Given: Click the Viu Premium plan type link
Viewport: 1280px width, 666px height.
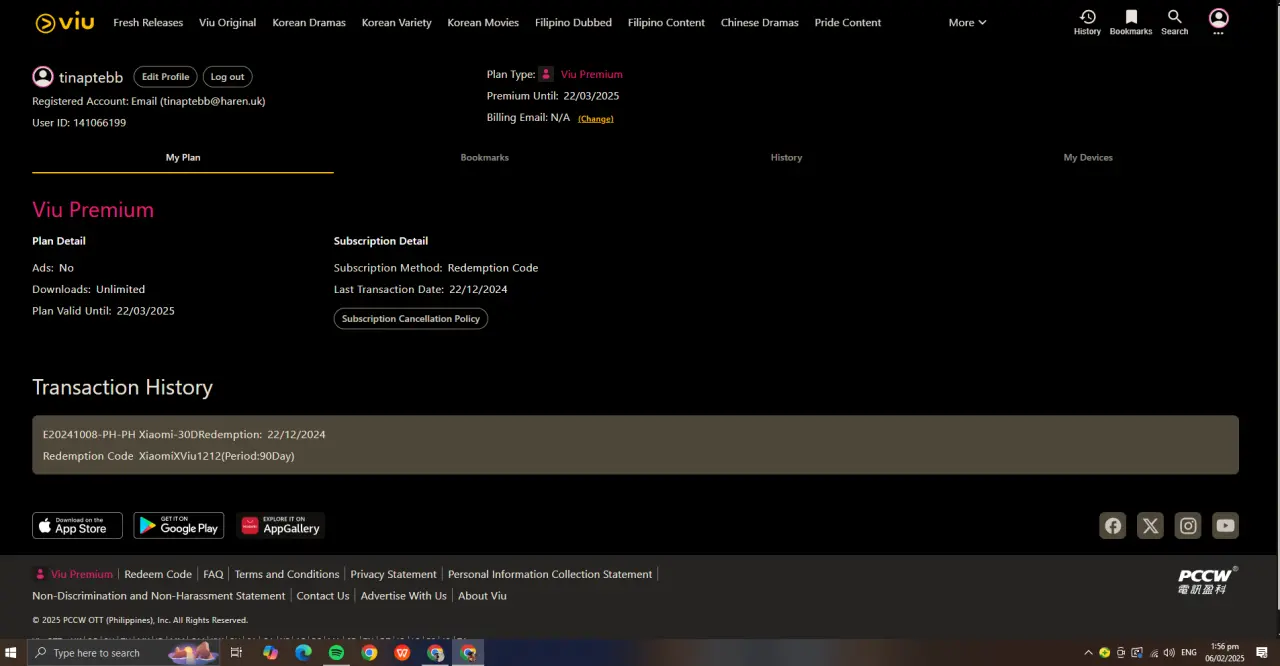Looking at the screenshot, I should coord(591,74).
